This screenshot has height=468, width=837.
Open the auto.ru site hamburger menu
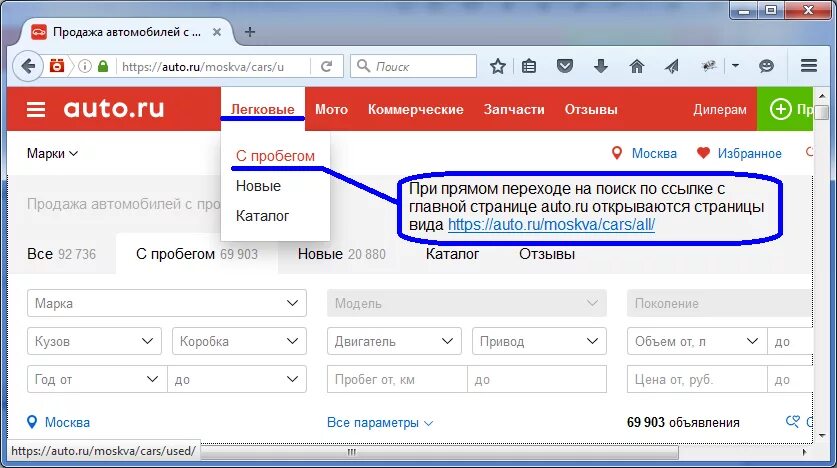coord(36,109)
